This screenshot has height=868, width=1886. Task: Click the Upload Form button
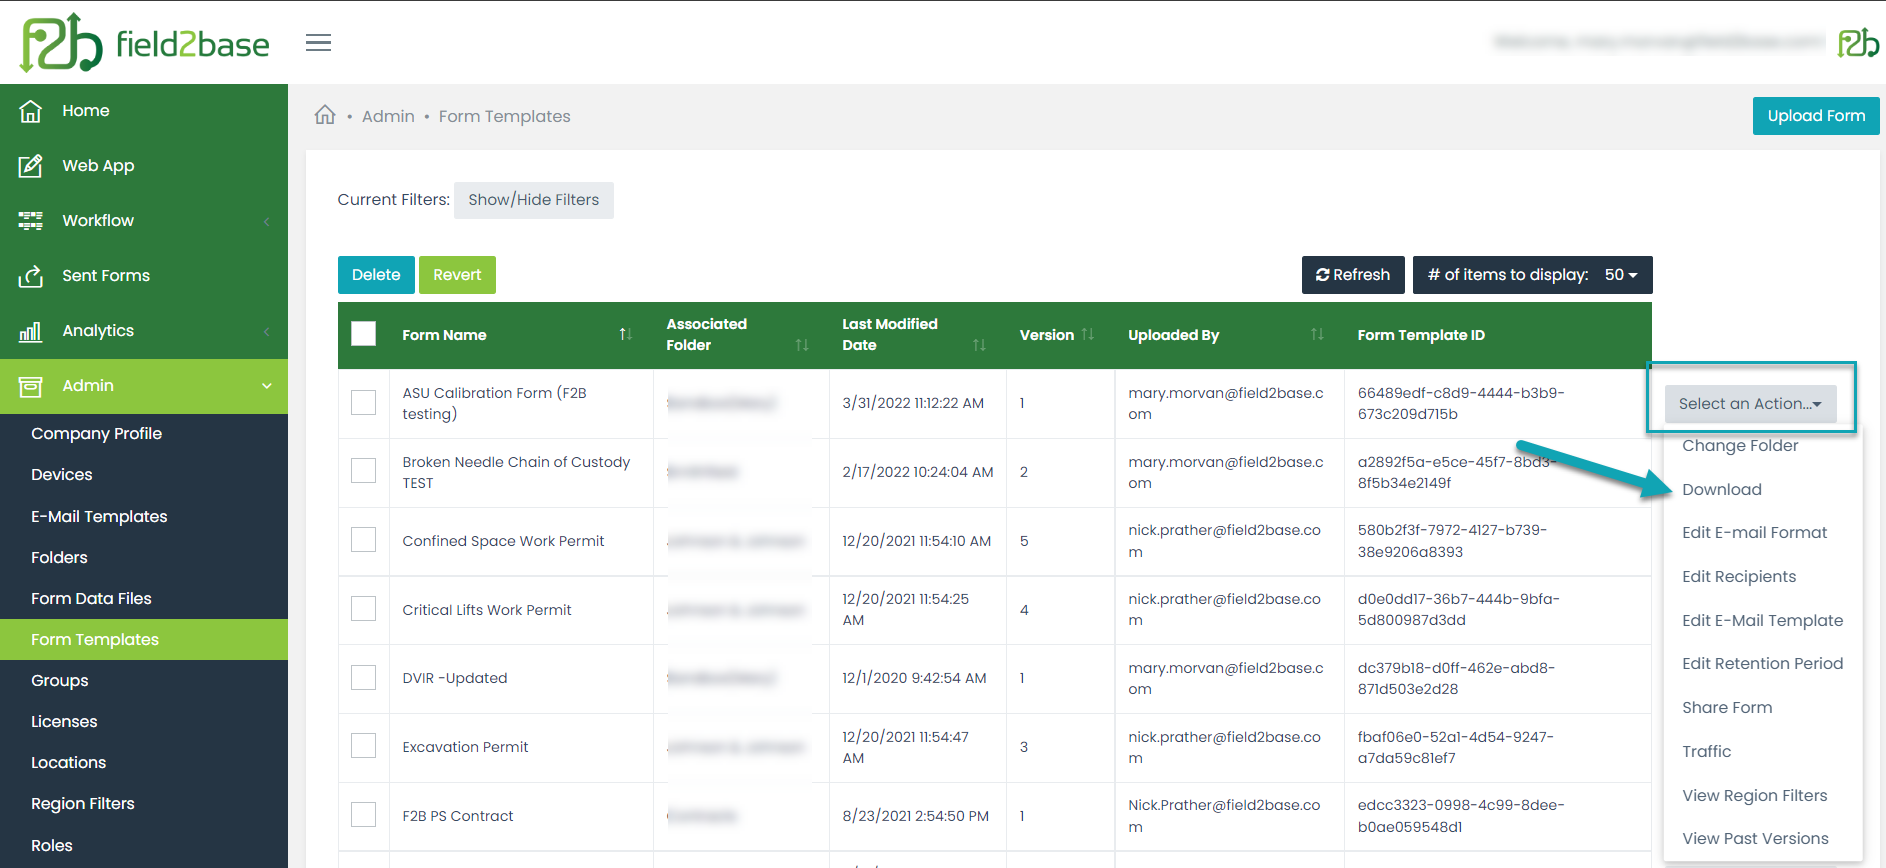1816,116
